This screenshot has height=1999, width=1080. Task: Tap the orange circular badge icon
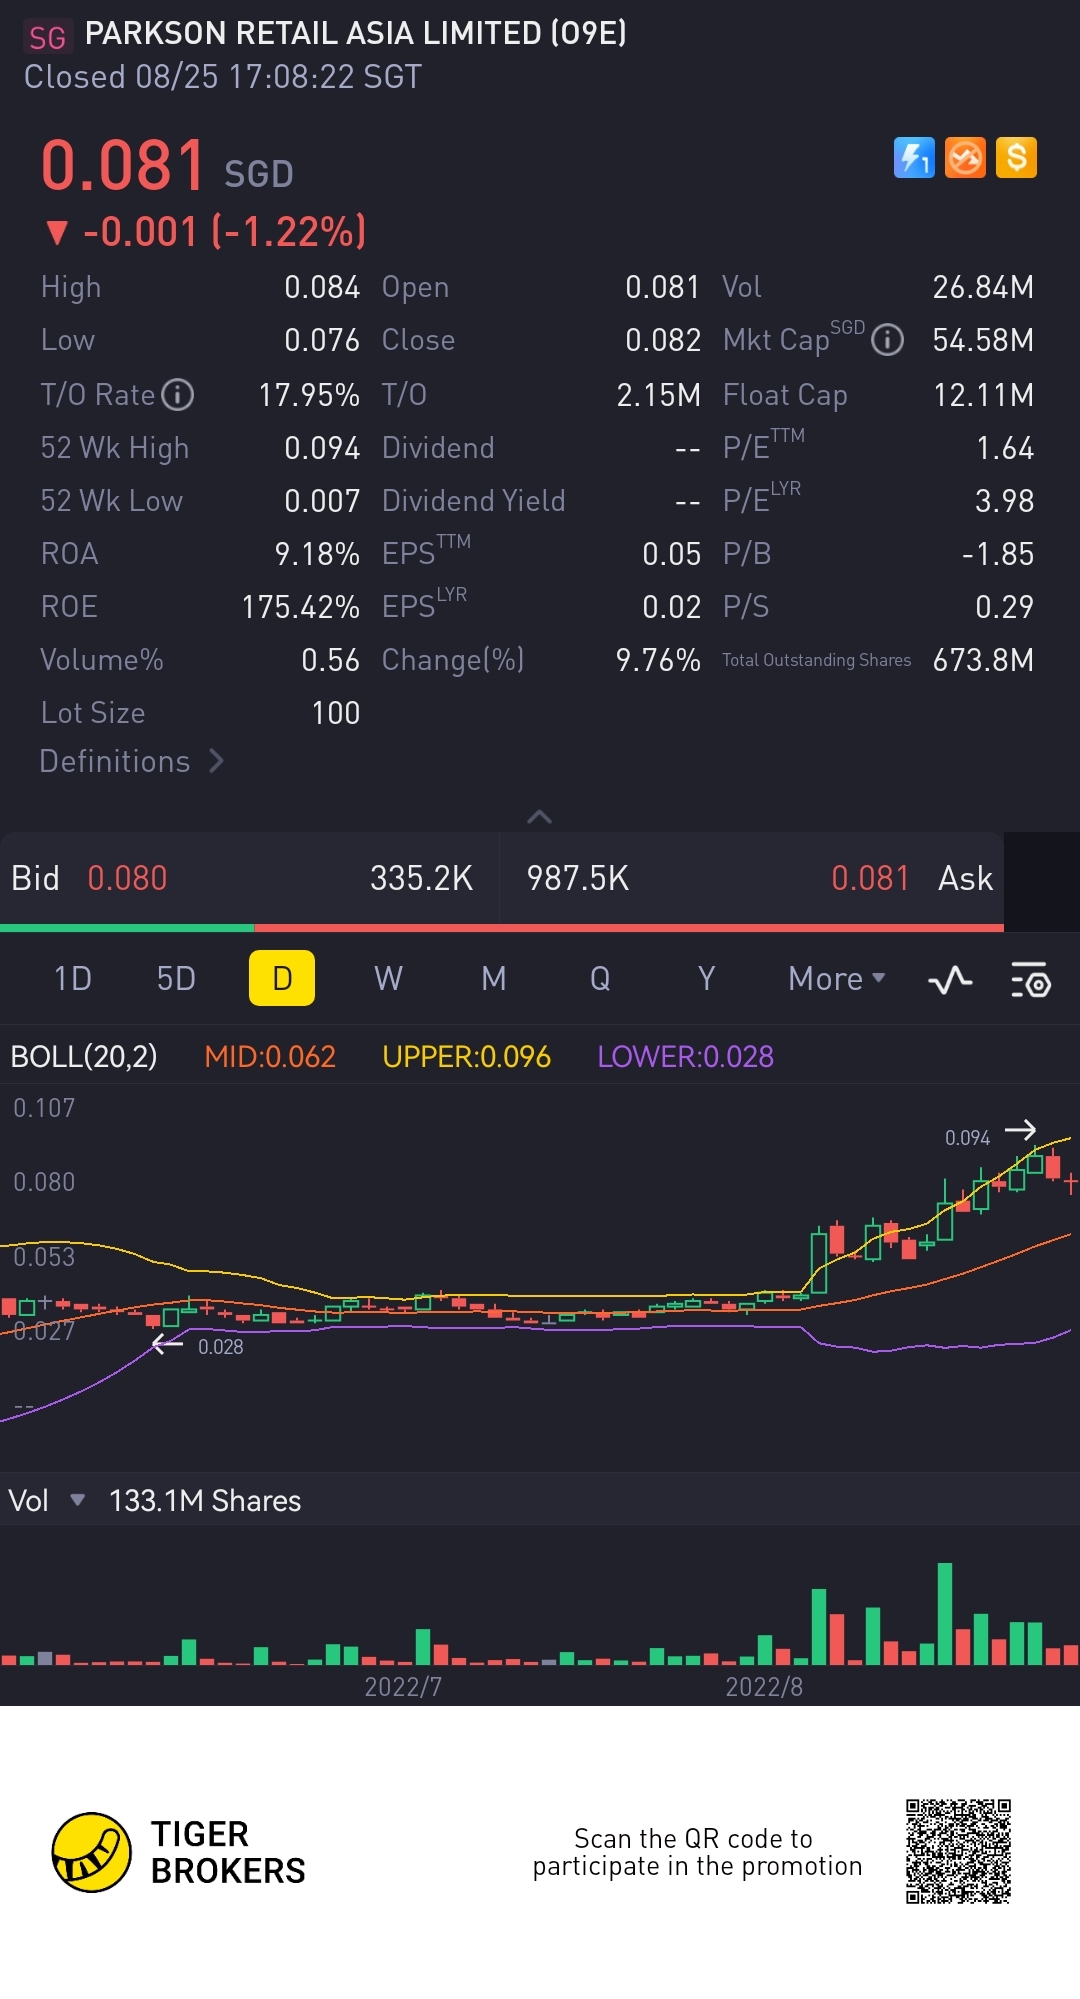(x=965, y=158)
